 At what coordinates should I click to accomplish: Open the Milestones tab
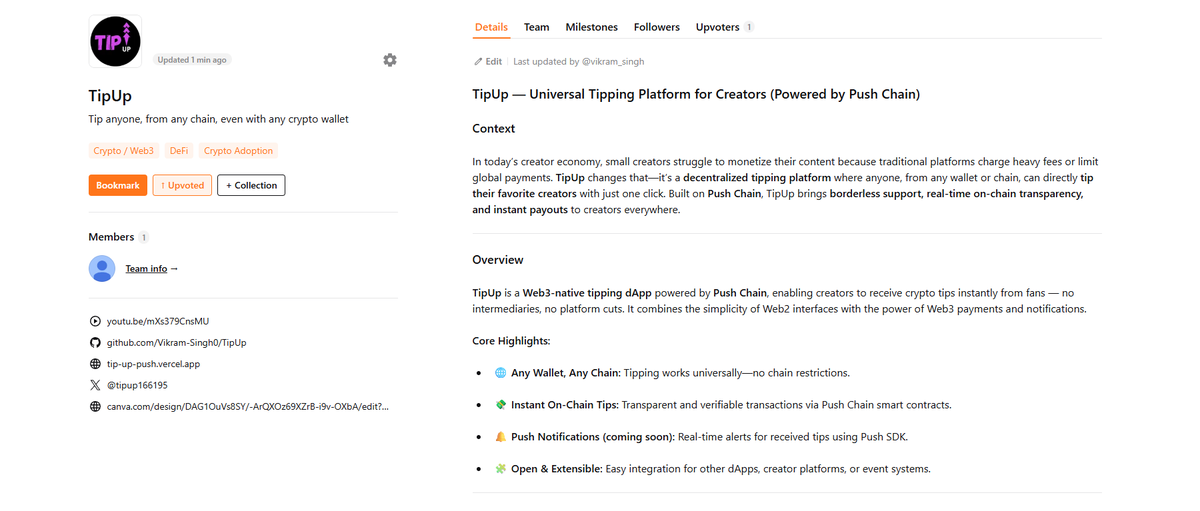click(x=592, y=27)
